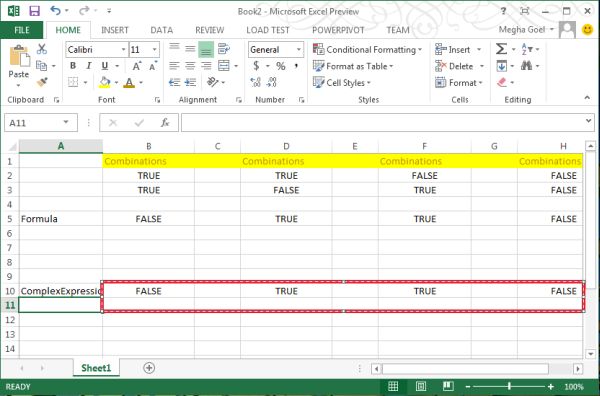The width and height of the screenshot is (600, 396).
Task: Click the Clear eraser icon
Action: click(x=502, y=82)
